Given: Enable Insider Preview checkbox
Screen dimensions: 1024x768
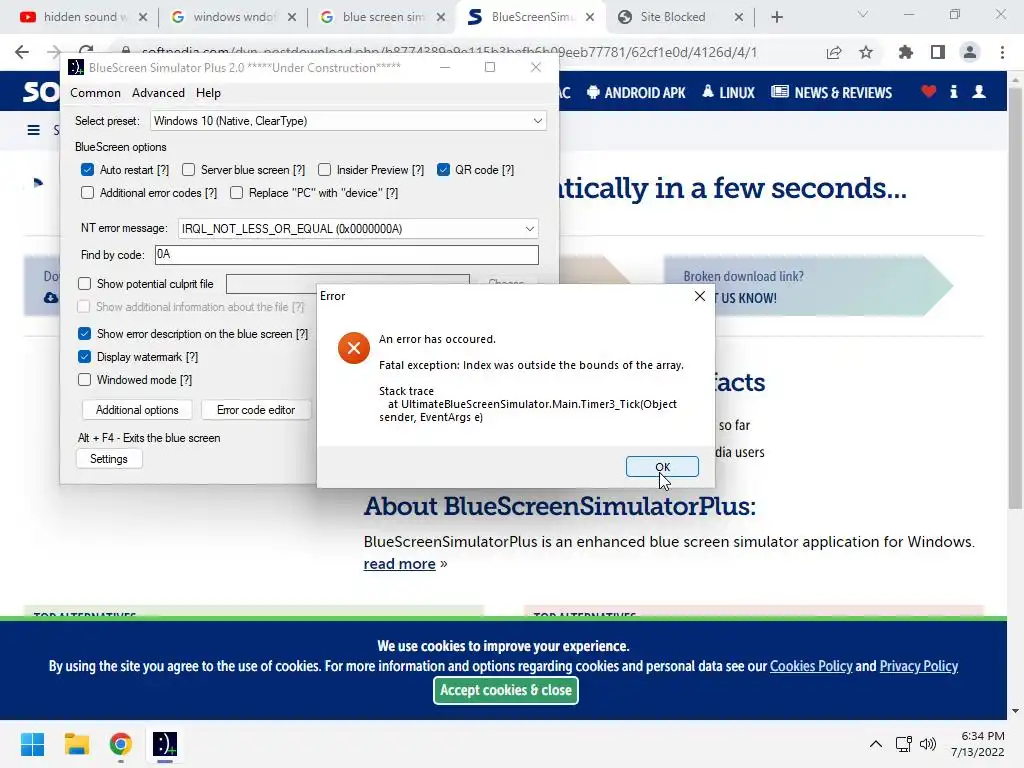Looking at the screenshot, I should [325, 170].
